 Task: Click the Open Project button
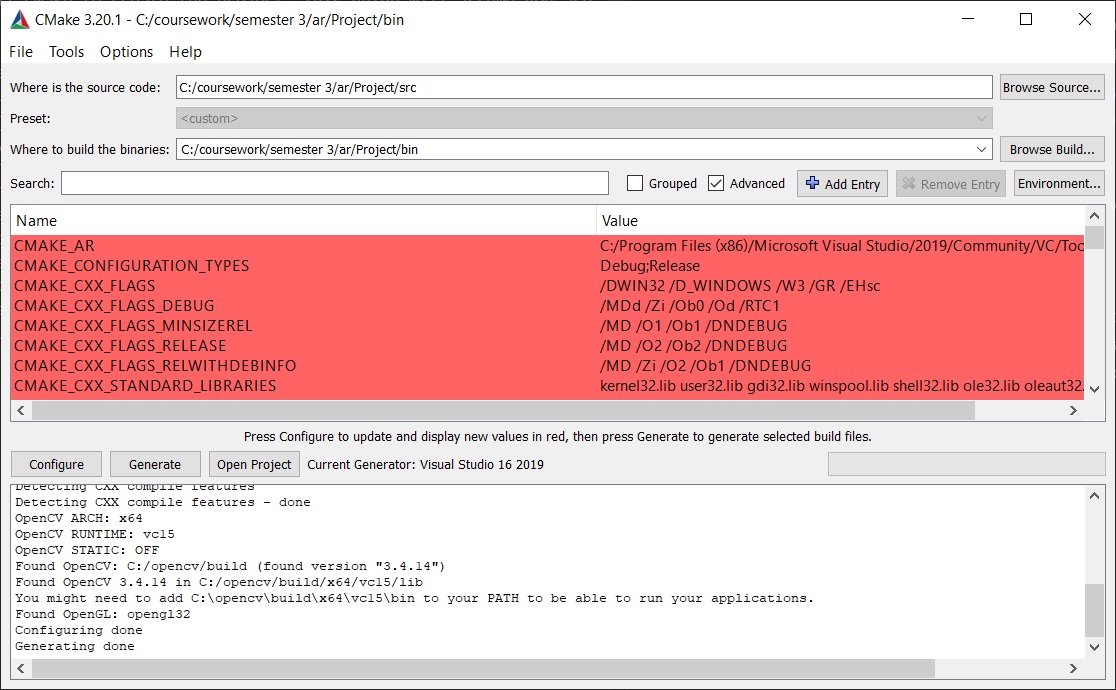coord(254,464)
